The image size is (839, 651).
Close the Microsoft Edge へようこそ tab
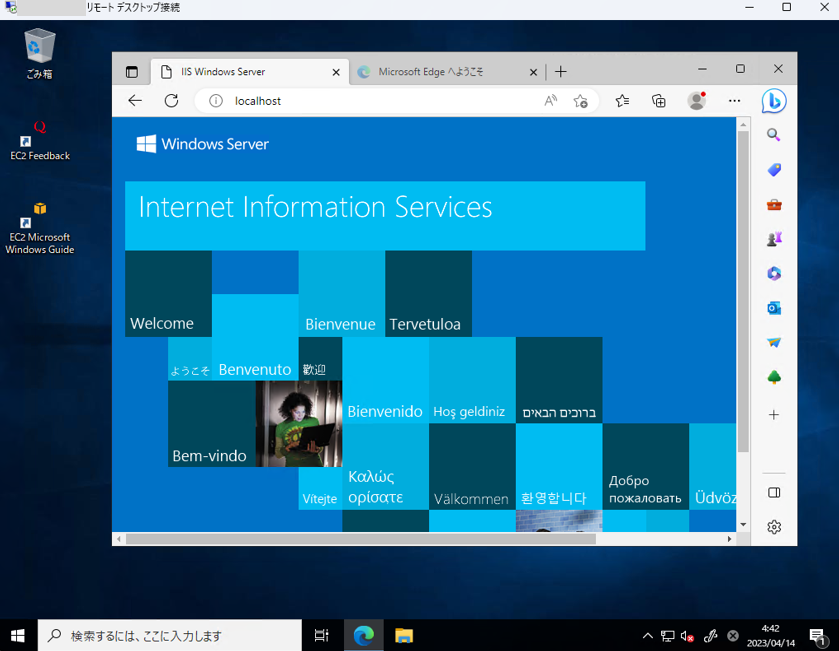[x=533, y=72]
